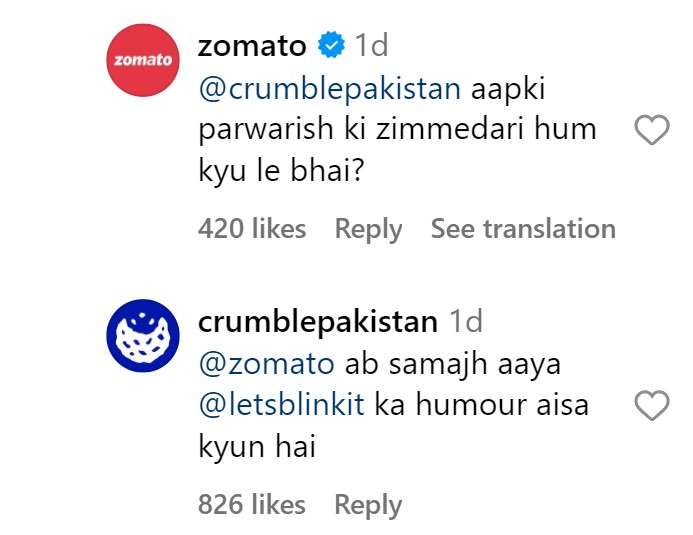View who liked via 420 likes
Viewport: 693px width, 535px height.
tap(252, 228)
